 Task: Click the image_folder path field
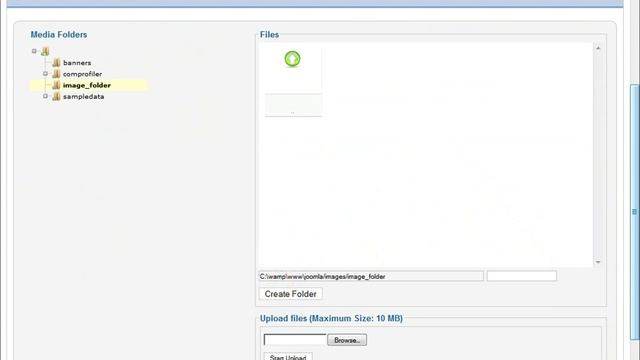click(x=371, y=276)
